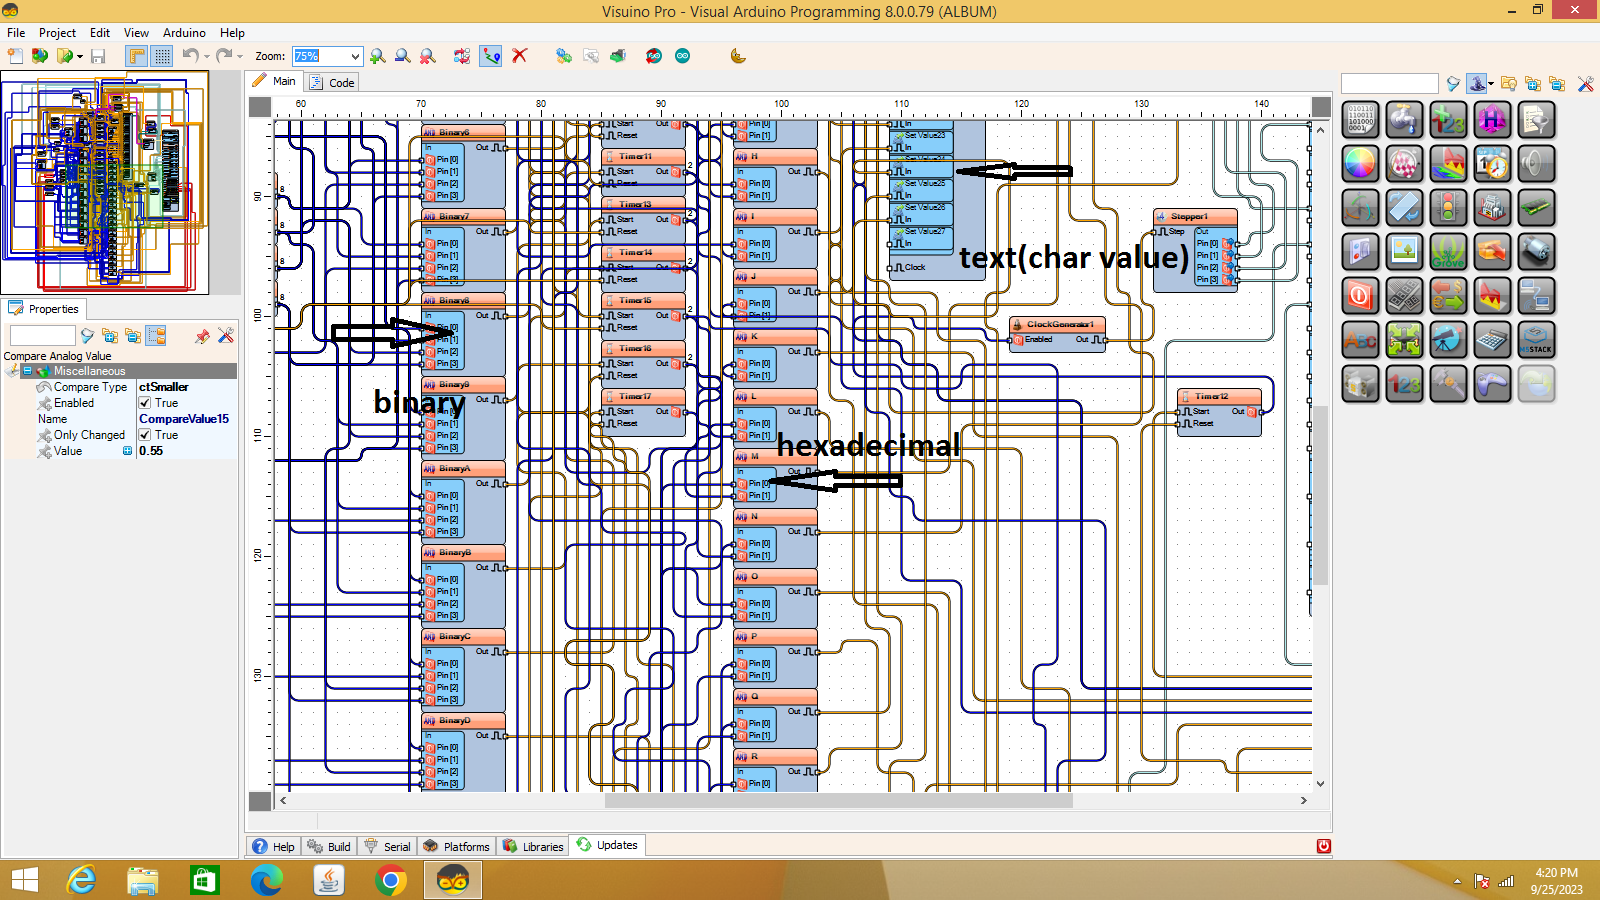Image resolution: width=1600 pixels, height=900 pixels.
Task: Click the horizontal scrollbar of the canvas
Action: tap(838, 800)
